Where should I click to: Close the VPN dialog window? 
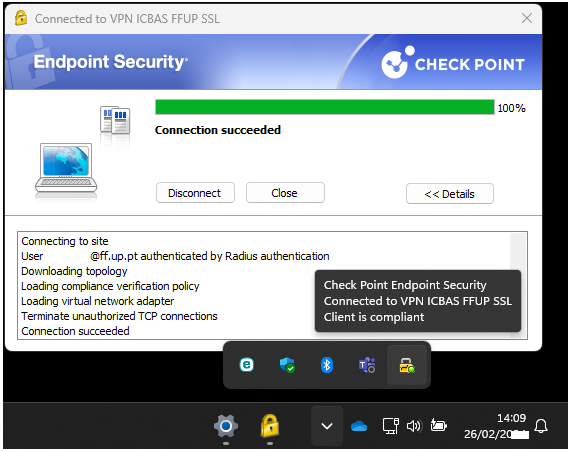point(527,18)
